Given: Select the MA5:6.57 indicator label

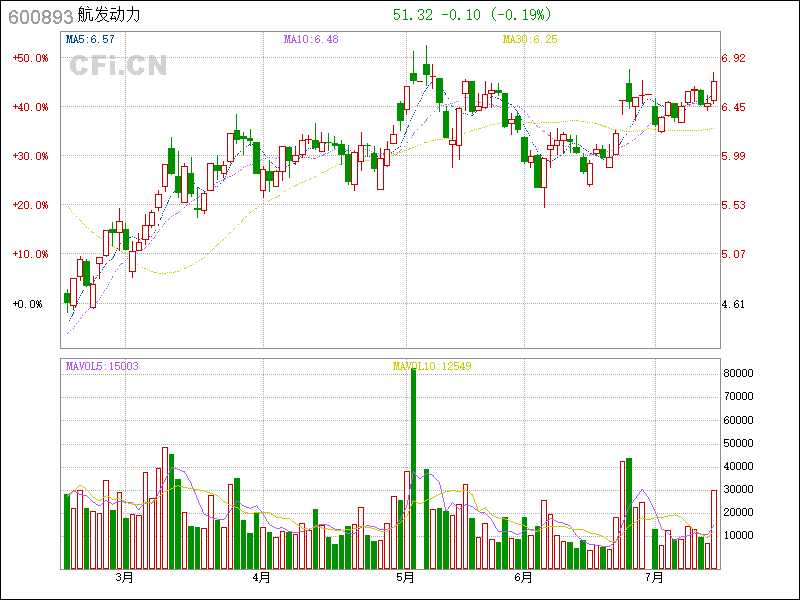Looking at the screenshot, I should coord(90,39).
